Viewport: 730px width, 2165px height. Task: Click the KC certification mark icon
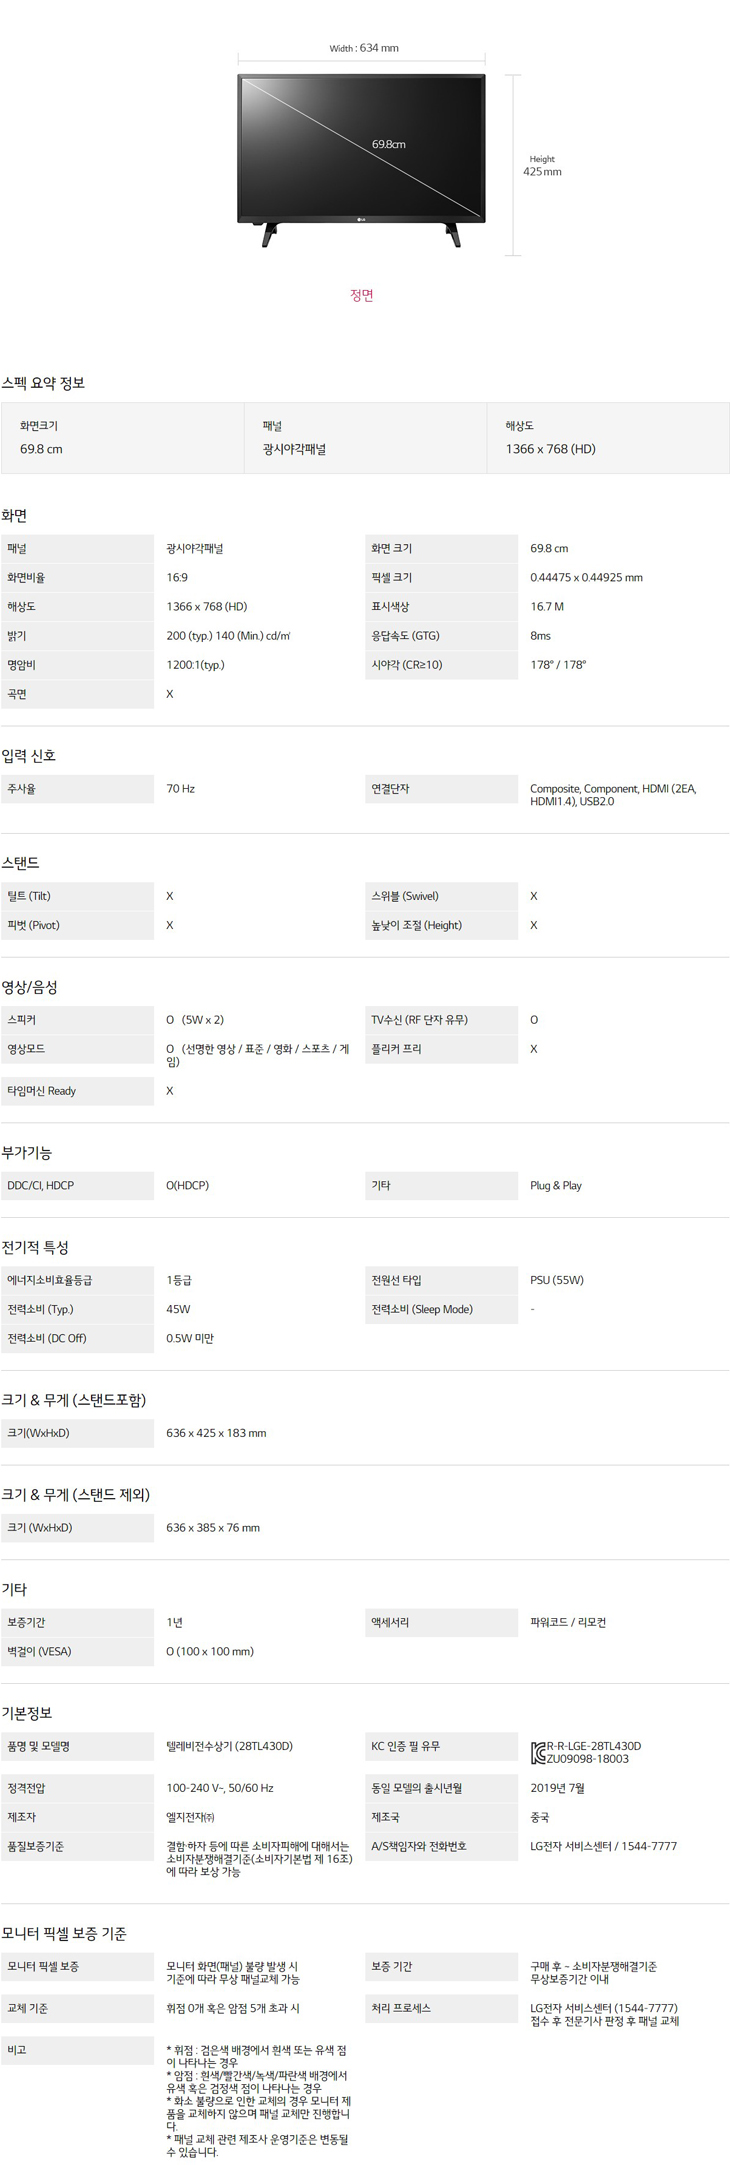538,1752
